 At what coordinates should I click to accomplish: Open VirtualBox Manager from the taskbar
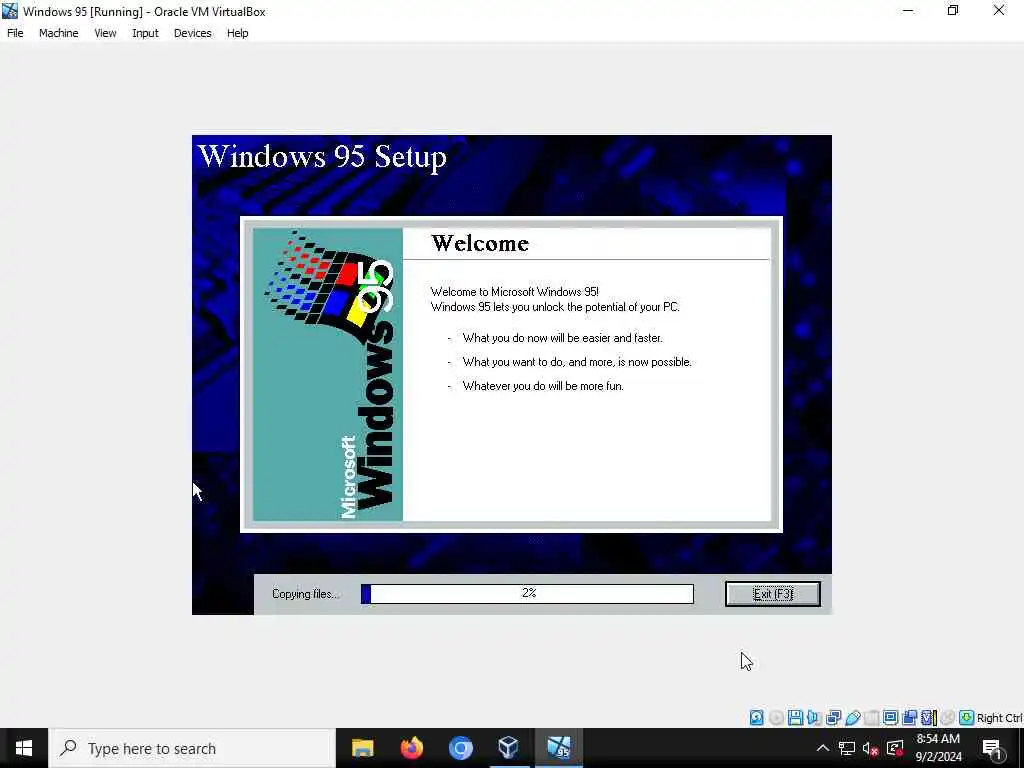[509, 747]
